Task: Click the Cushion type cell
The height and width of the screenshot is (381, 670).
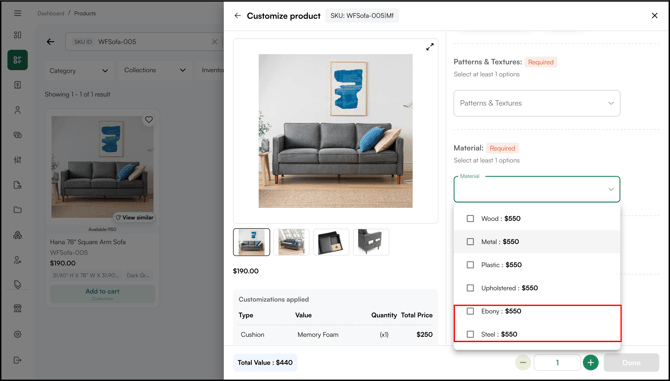Action: (x=252, y=334)
